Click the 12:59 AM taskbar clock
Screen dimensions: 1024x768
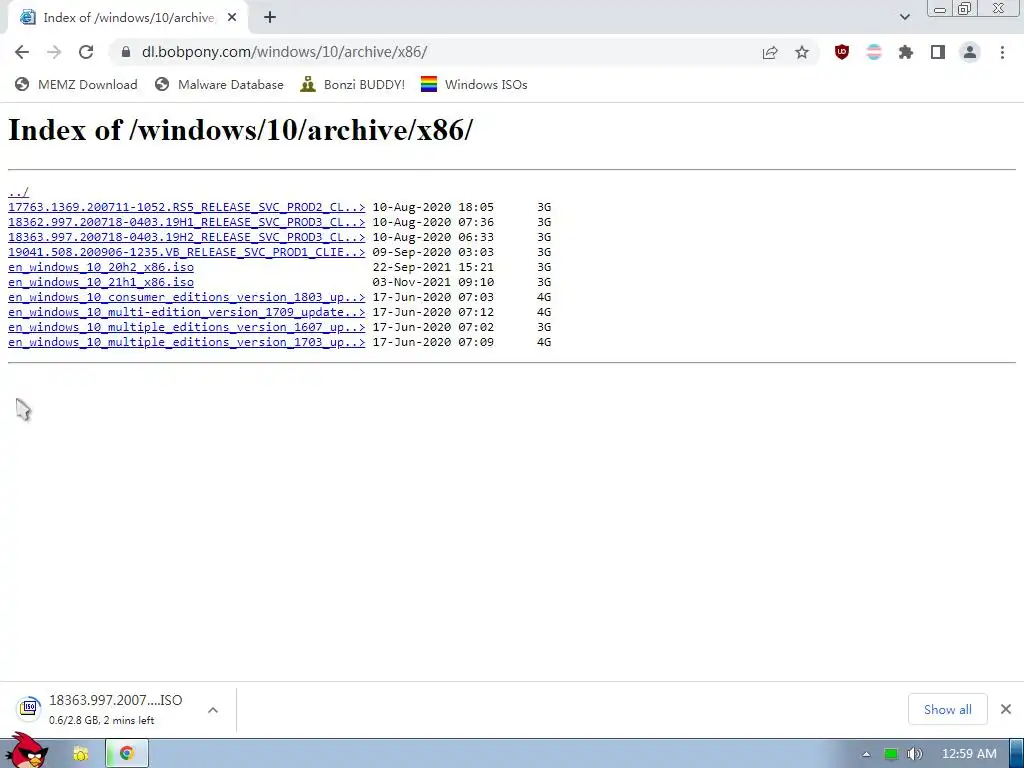(x=969, y=754)
